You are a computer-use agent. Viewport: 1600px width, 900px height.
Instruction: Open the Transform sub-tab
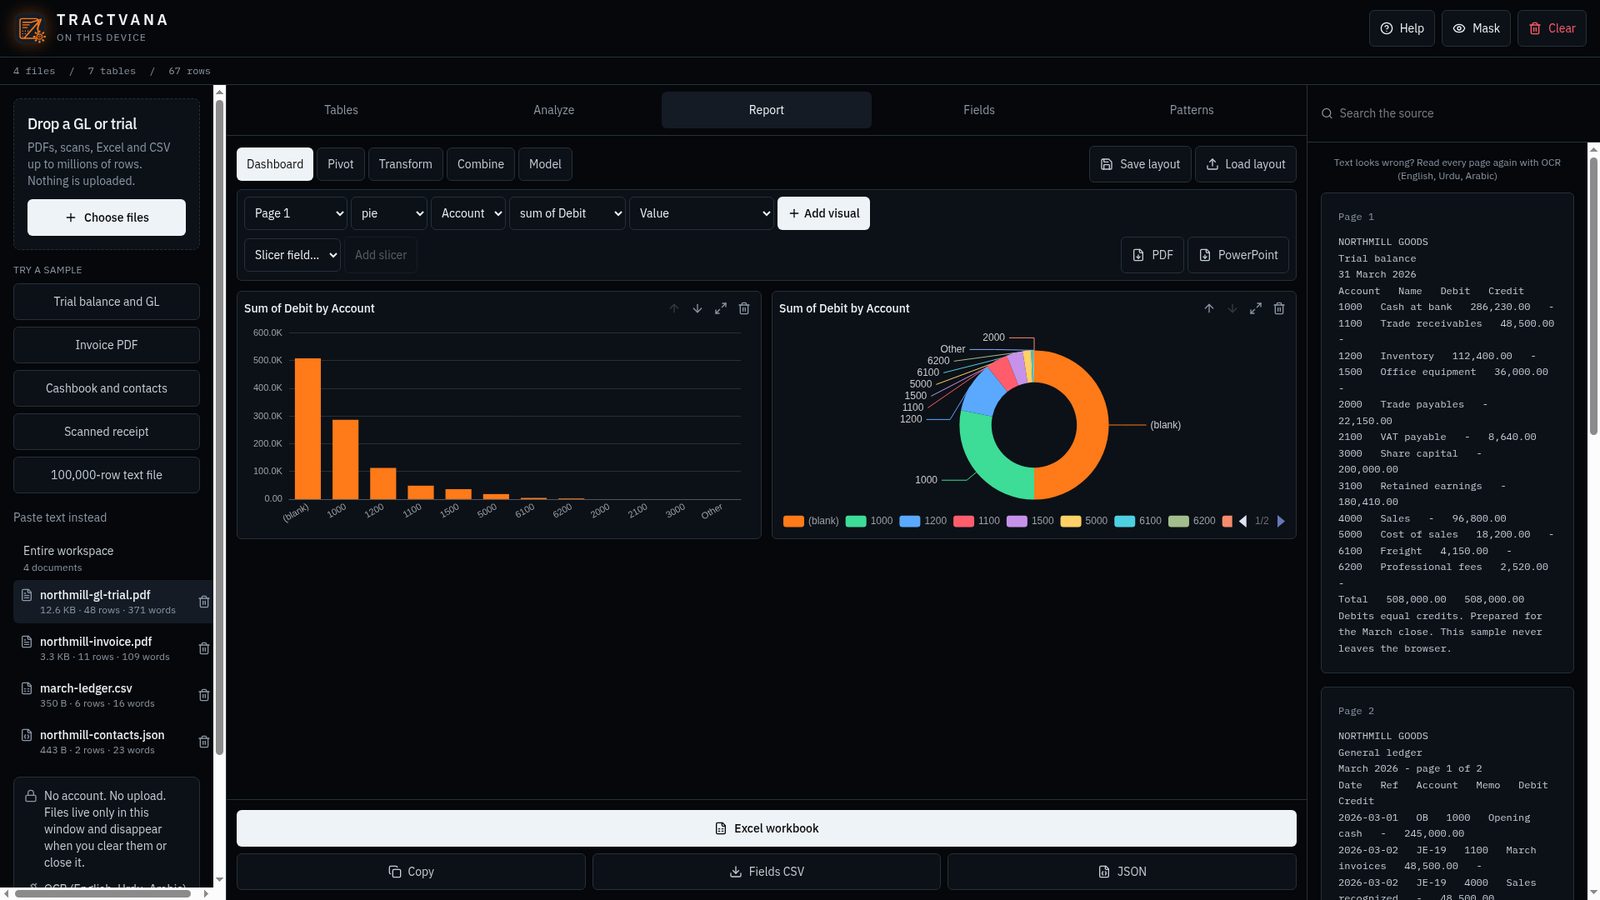click(405, 164)
